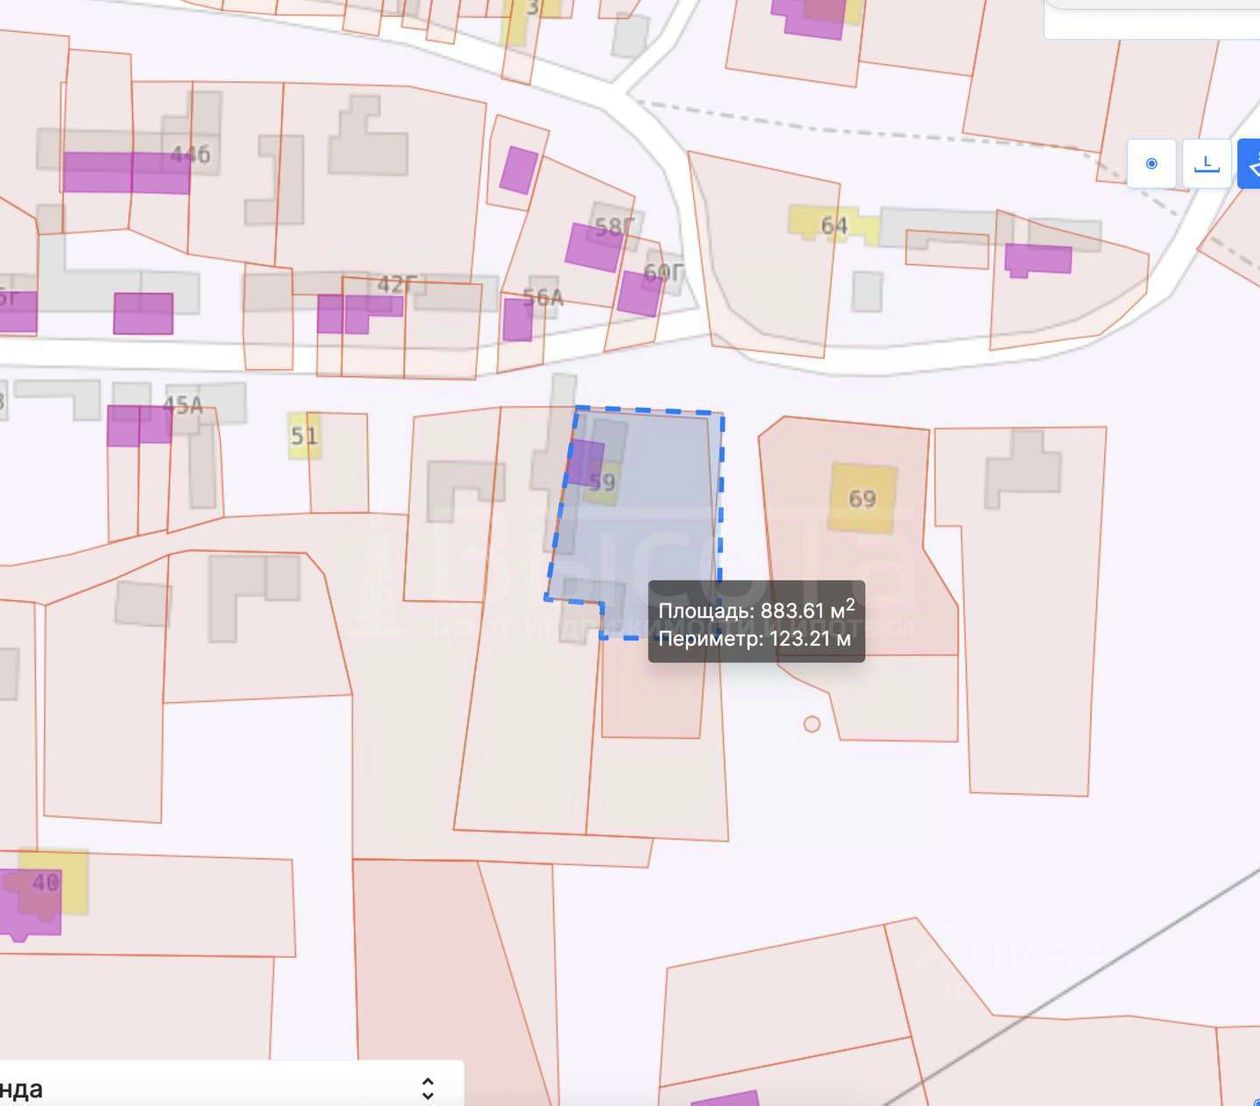The height and width of the screenshot is (1106, 1260).
Task: Click house number 40 label
Action: click(45, 882)
